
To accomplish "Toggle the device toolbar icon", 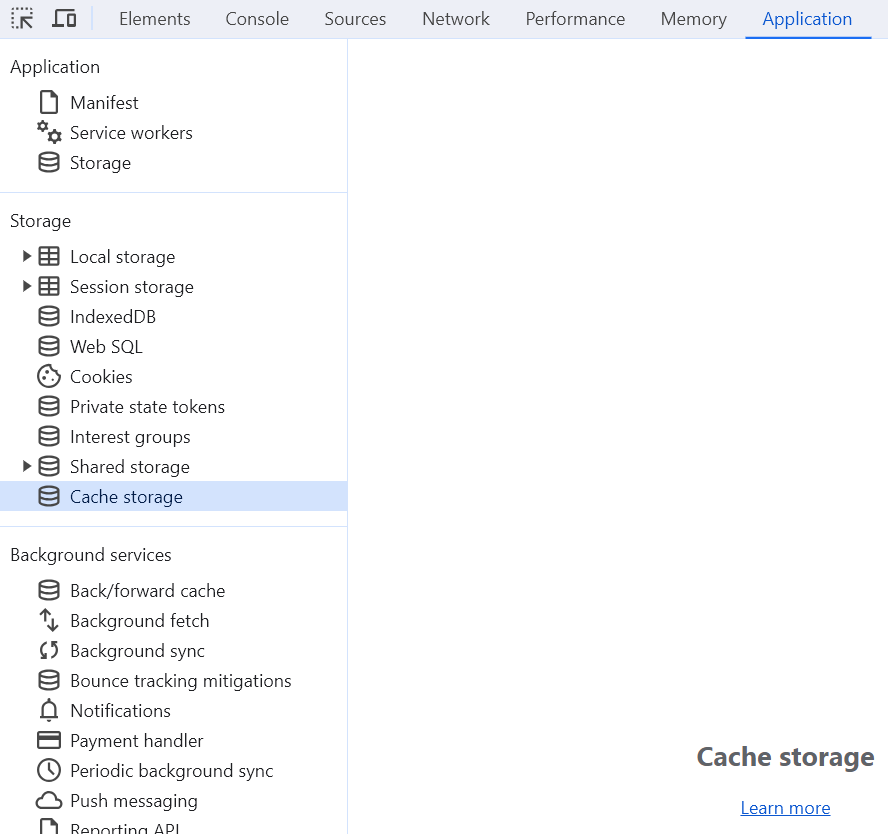I will coord(64,19).
